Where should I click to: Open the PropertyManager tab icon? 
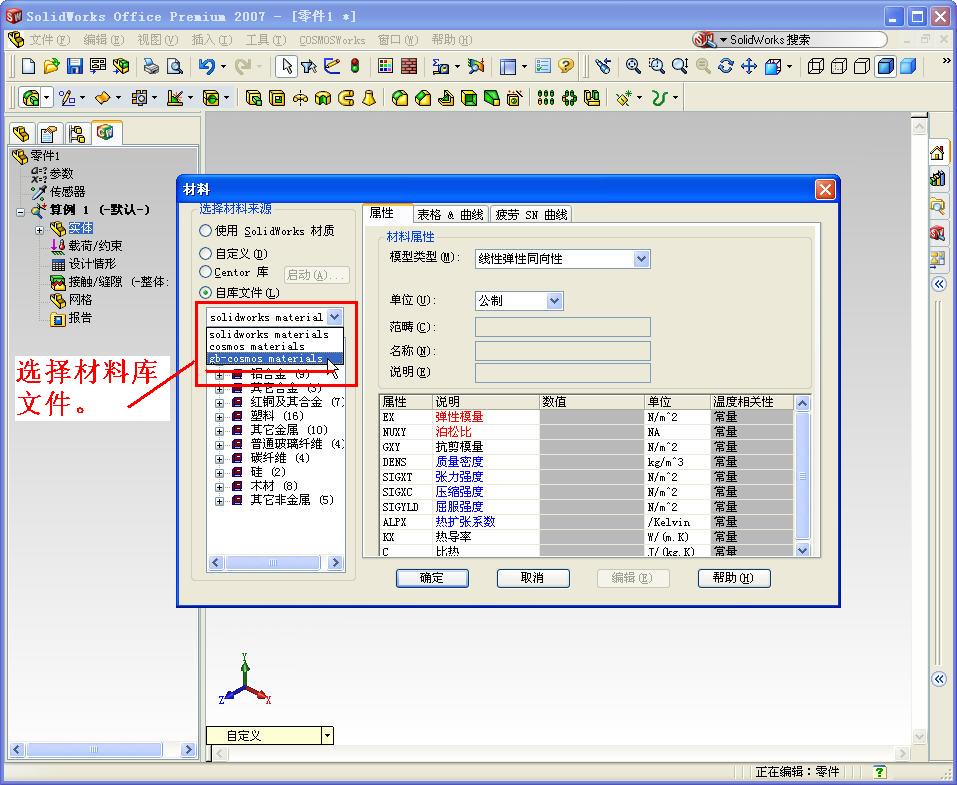point(49,133)
